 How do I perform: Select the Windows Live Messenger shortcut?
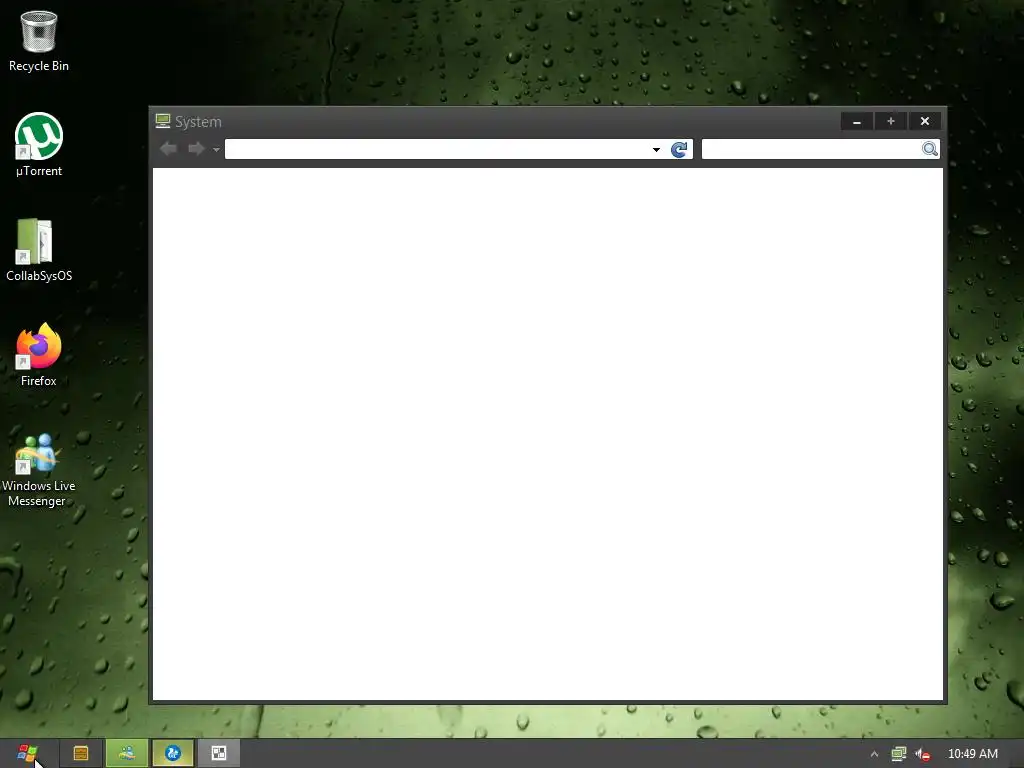click(39, 470)
